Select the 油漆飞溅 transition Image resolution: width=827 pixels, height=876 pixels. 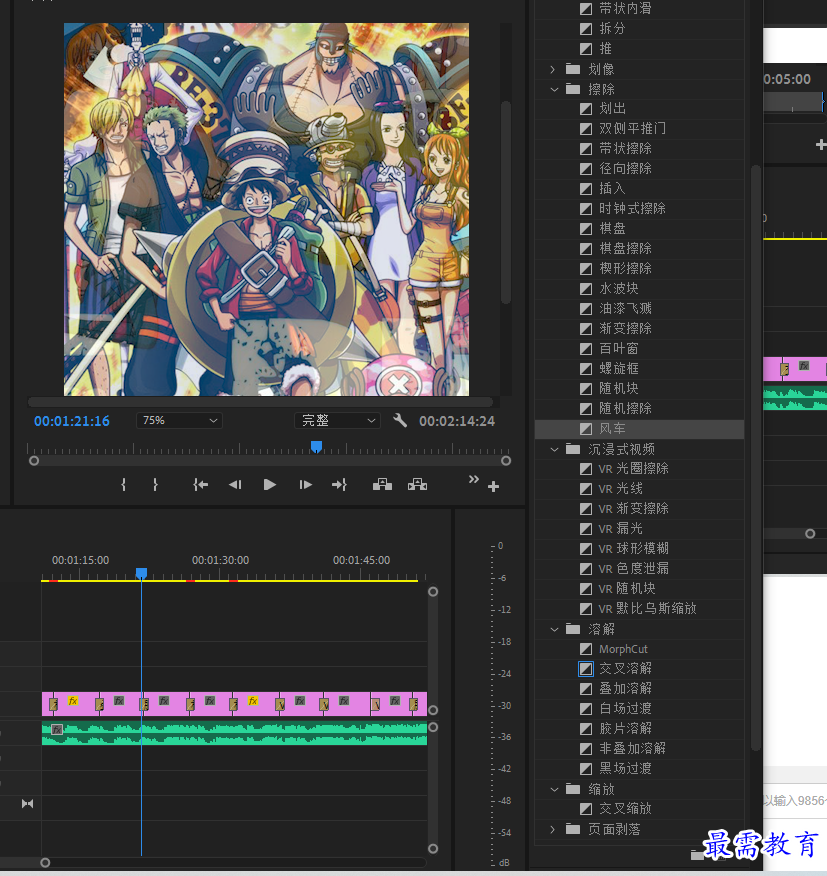click(625, 308)
